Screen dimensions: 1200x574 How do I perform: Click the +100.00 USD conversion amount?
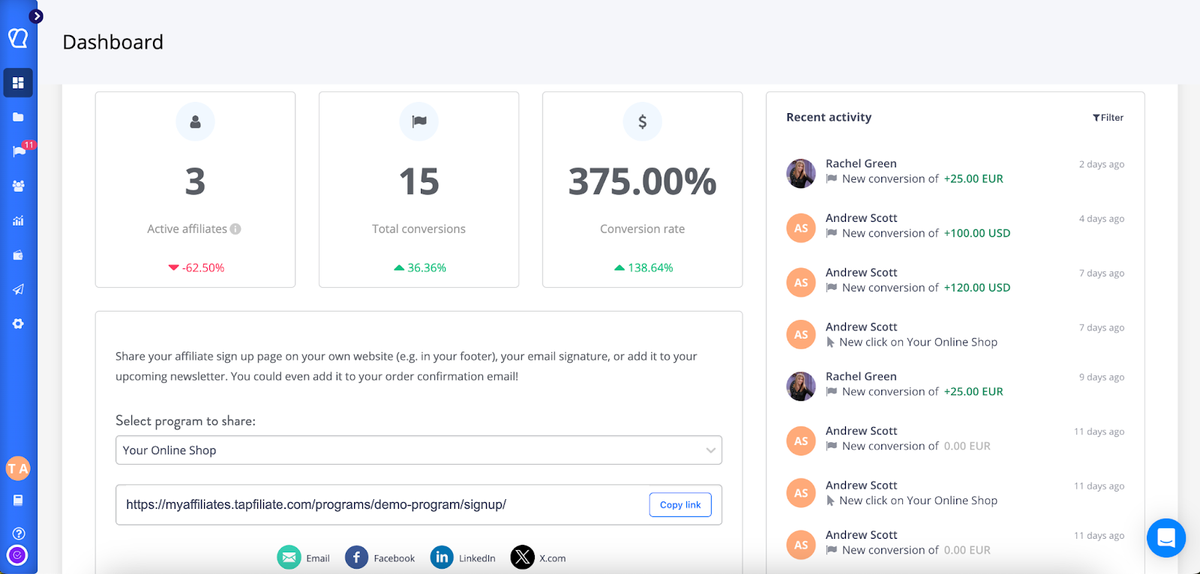coord(977,233)
